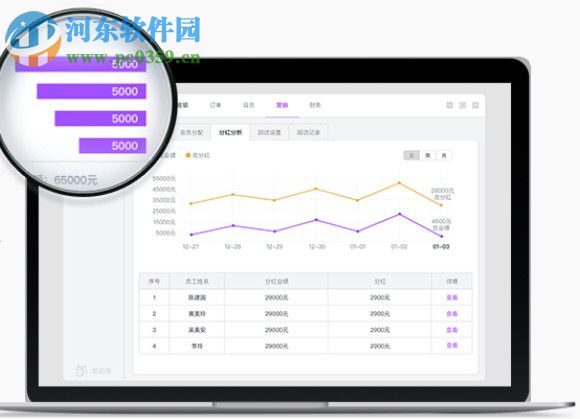Image resolution: width=580 pixels, height=419 pixels.
Task: Click the 5000元 label on the y-axis
Action: (166, 233)
